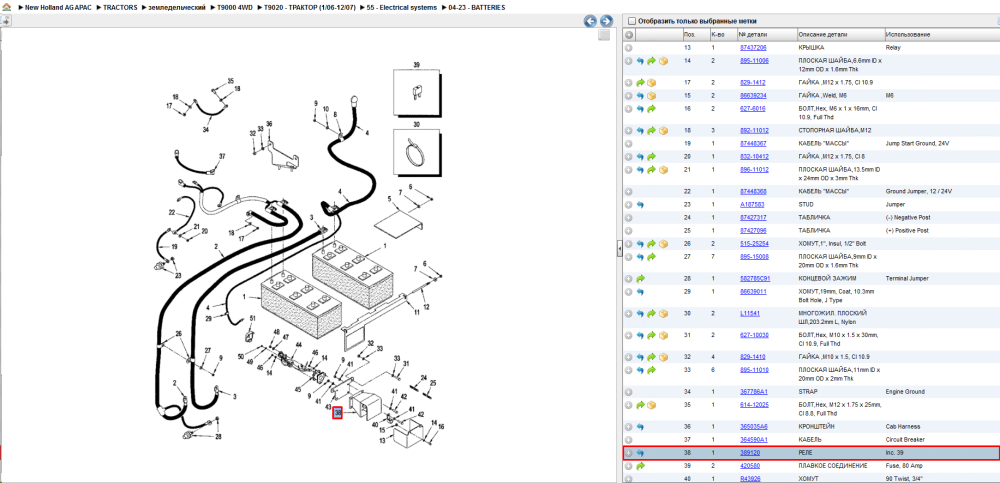1000x483 pixels.
Task: Open part number link B43928
Action: coord(750,479)
